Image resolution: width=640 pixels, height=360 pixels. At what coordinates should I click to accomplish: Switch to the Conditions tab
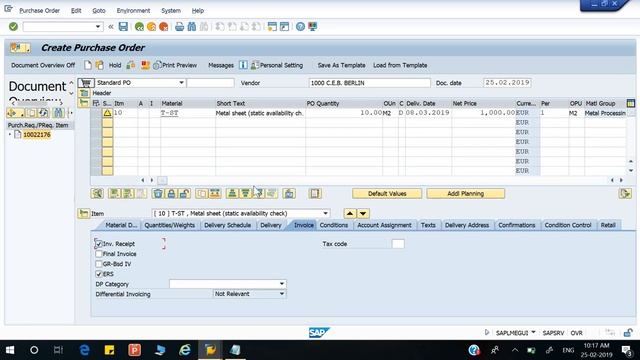point(333,225)
